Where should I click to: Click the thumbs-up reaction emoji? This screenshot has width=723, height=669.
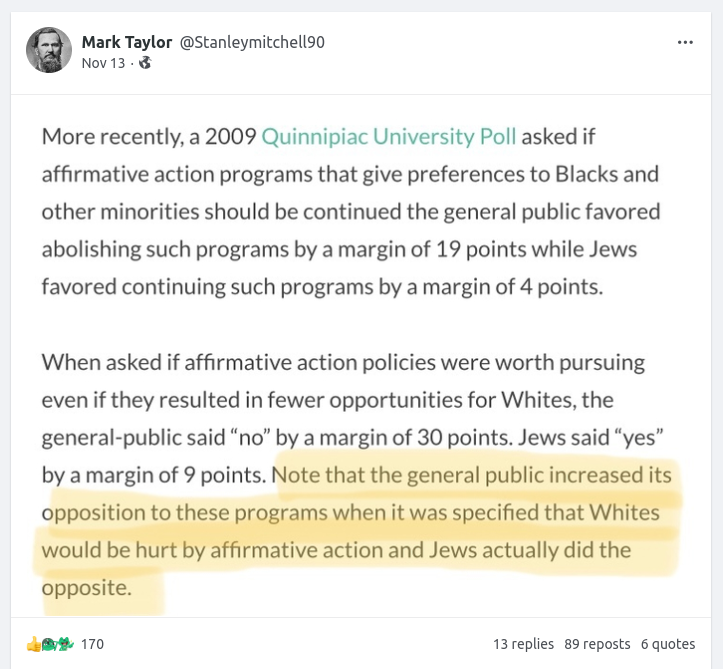[x=33, y=644]
